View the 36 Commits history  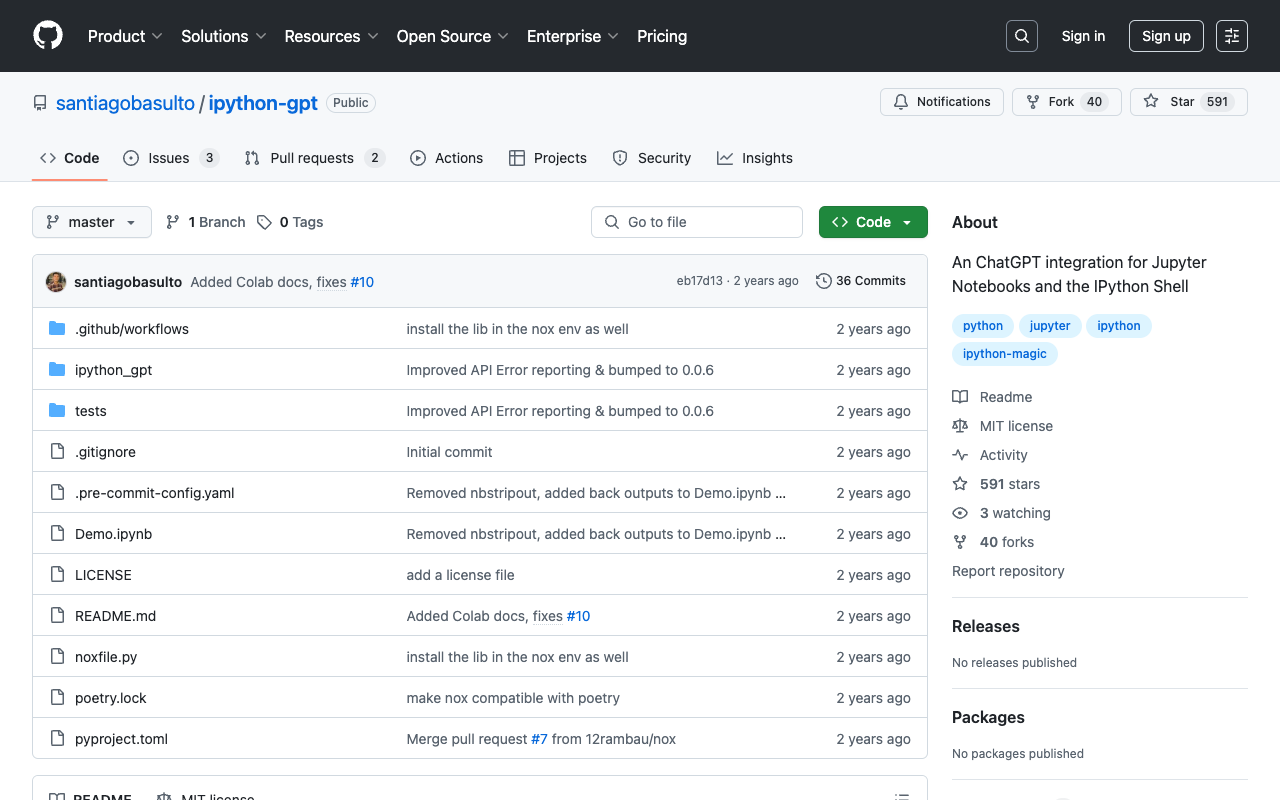pyautogui.click(x=861, y=281)
